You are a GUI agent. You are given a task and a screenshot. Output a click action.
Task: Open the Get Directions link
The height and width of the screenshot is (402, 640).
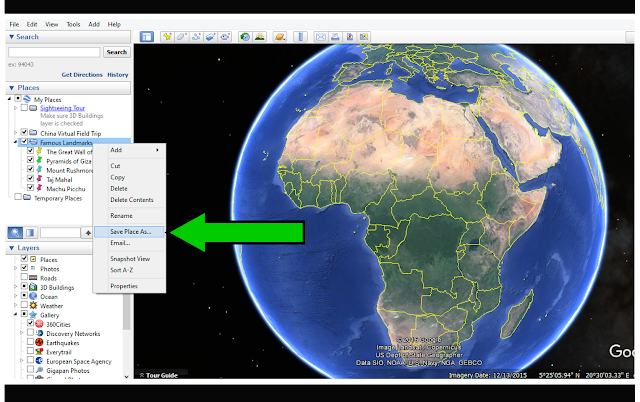click(x=82, y=75)
